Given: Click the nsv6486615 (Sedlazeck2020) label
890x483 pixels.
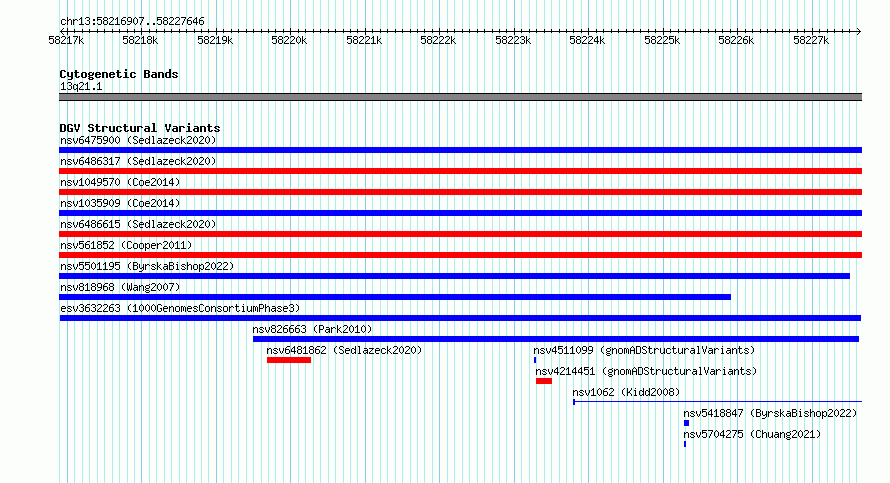Looking at the screenshot, I should coord(138,224).
